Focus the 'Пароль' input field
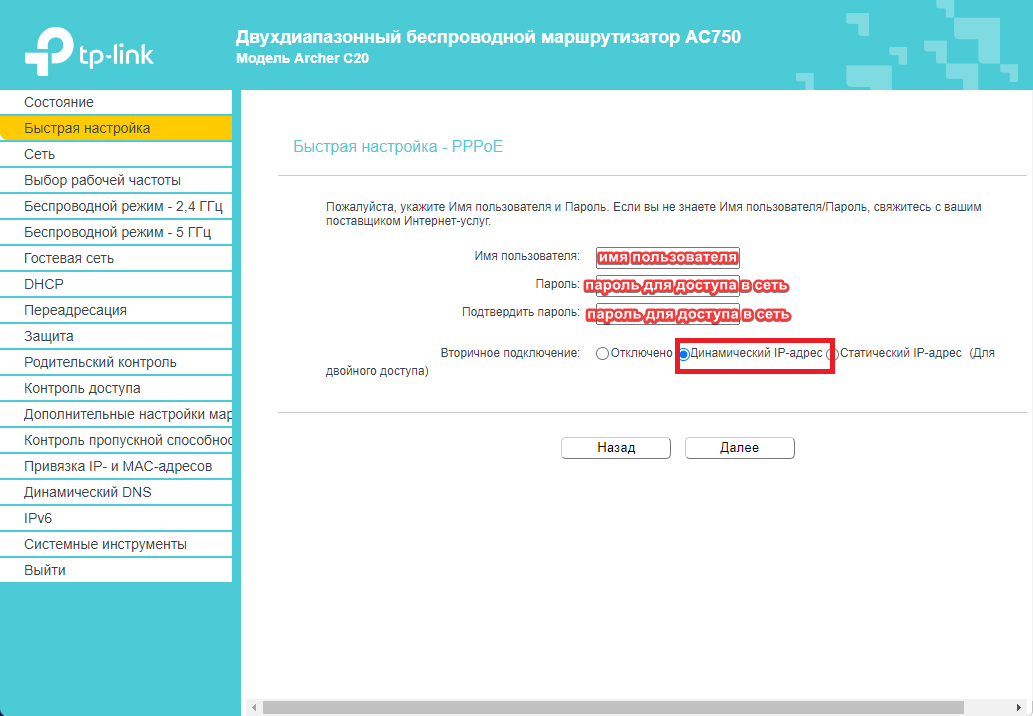1033x716 pixels. [667, 285]
